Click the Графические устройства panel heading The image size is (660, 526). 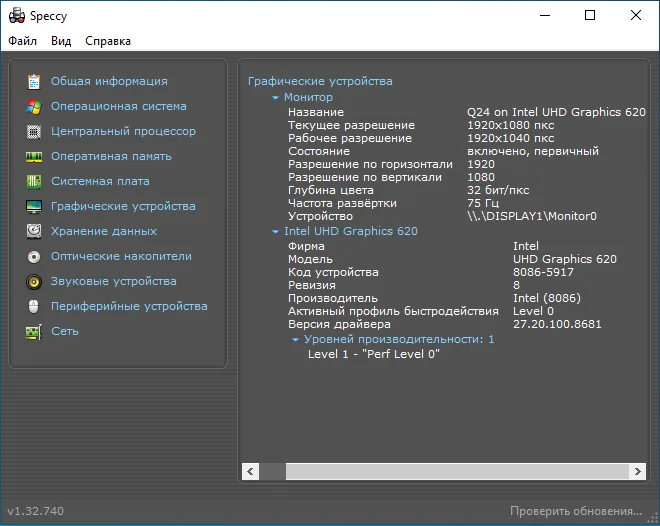pyautogui.click(x=320, y=81)
